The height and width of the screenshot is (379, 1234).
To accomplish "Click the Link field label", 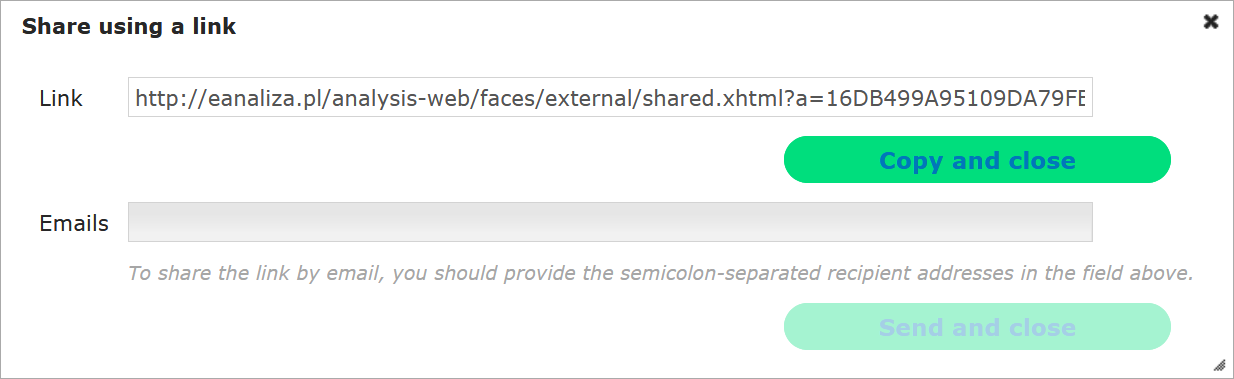I will [x=61, y=98].
